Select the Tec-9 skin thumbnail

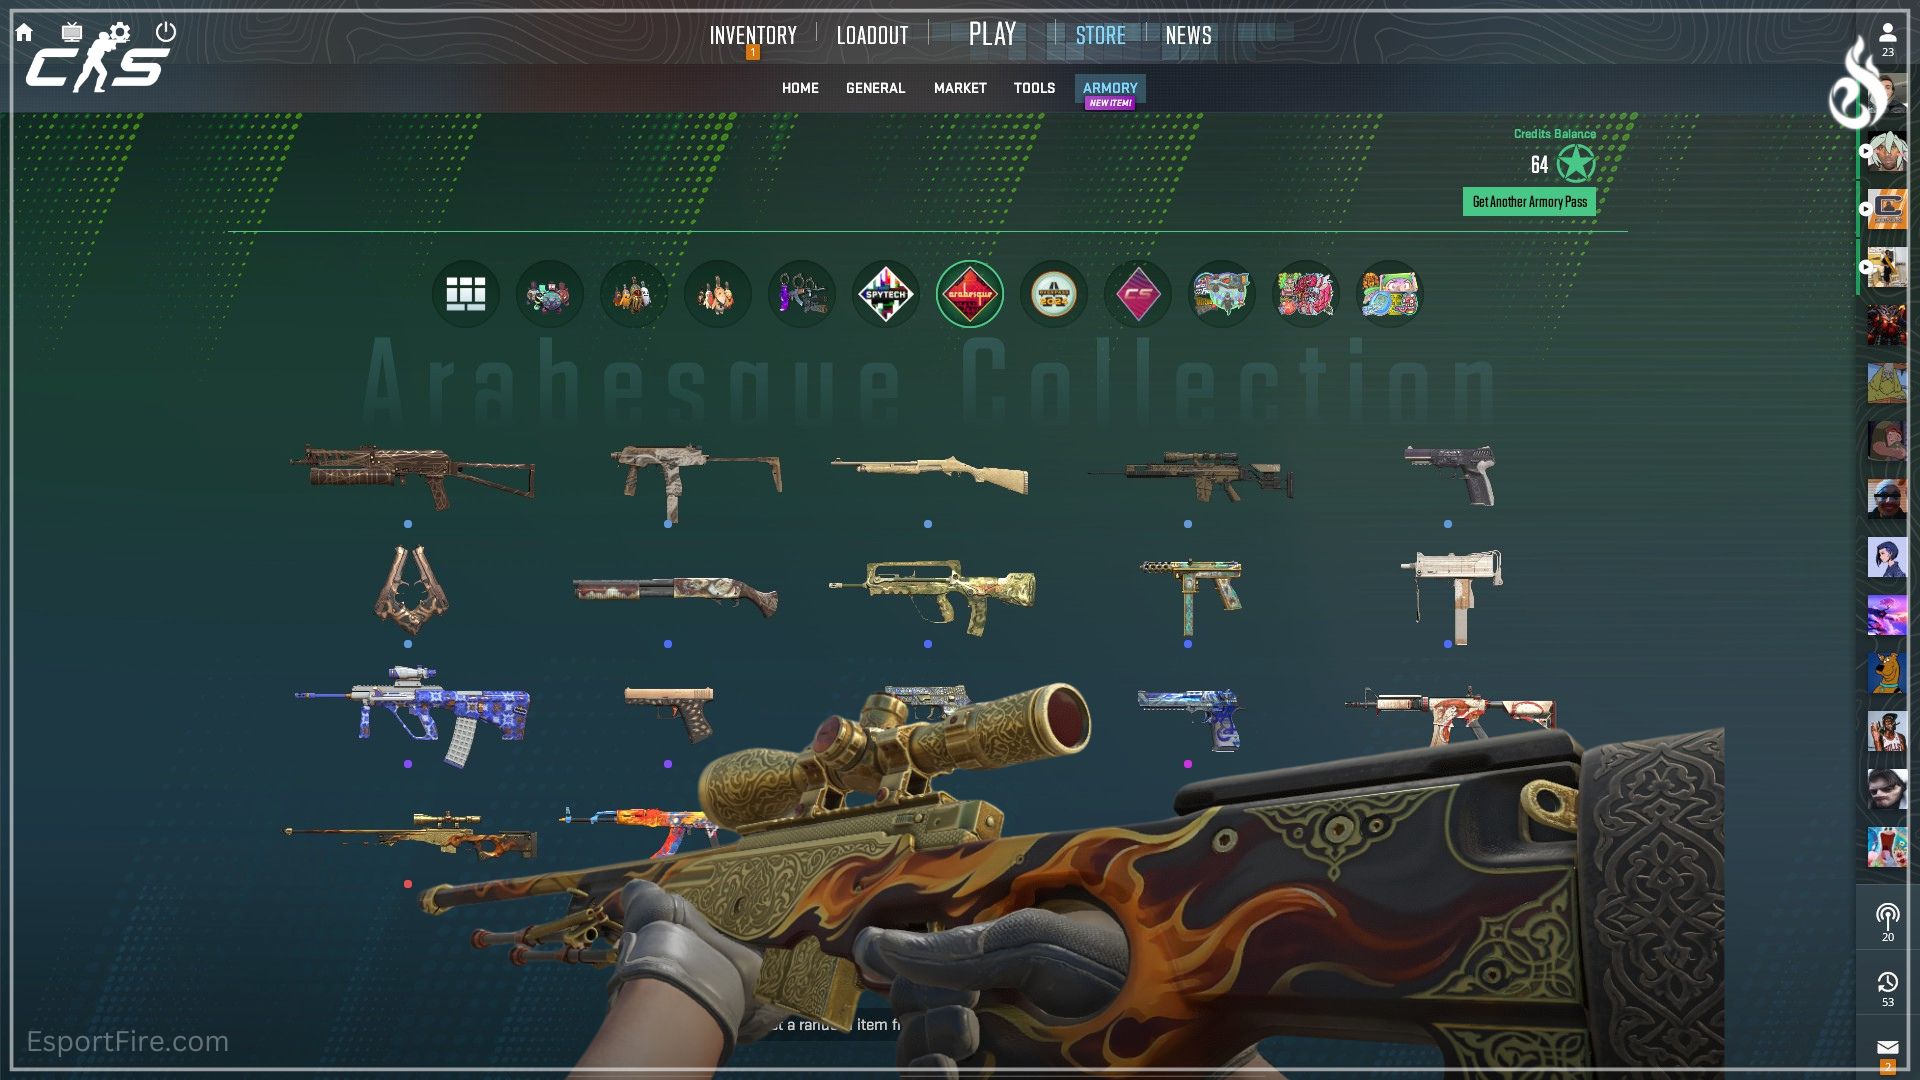1191,596
